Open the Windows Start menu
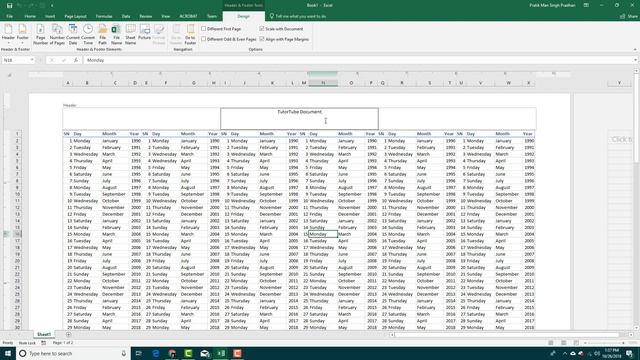This screenshot has width=640, height=360. coord(8,353)
